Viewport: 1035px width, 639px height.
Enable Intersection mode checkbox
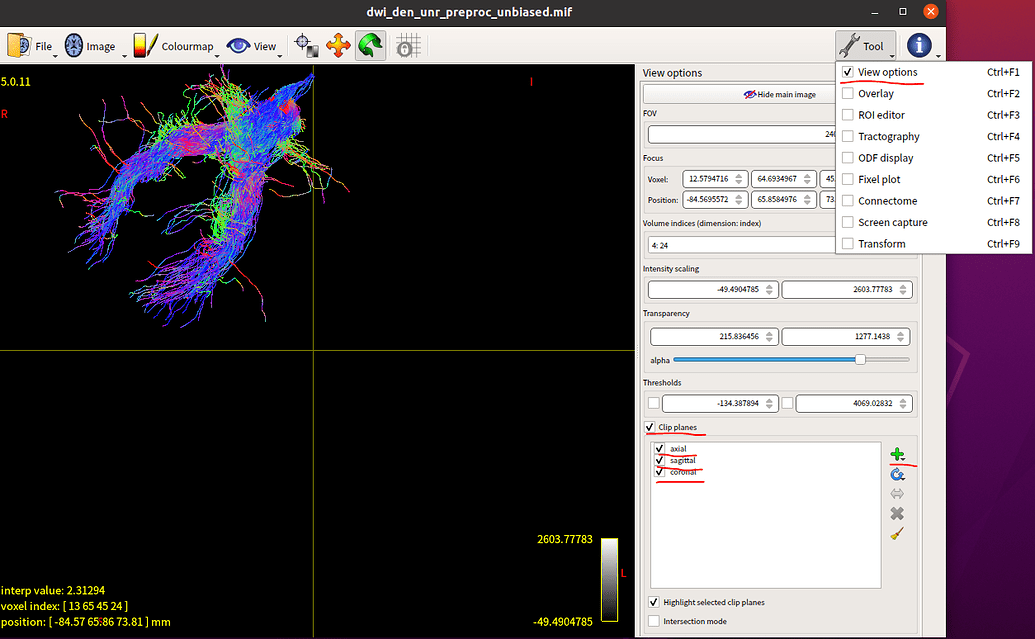(654, 621)
